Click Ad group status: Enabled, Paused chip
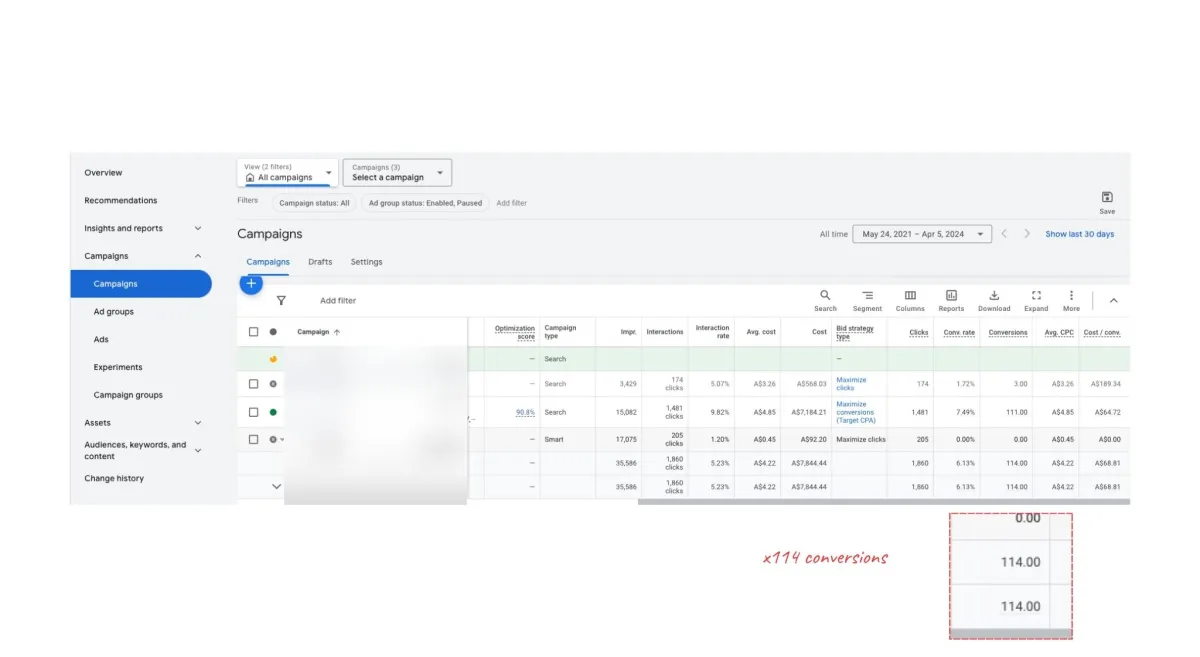The height and width of the screenshot is (657, 1200). click(x=425, y=203)
